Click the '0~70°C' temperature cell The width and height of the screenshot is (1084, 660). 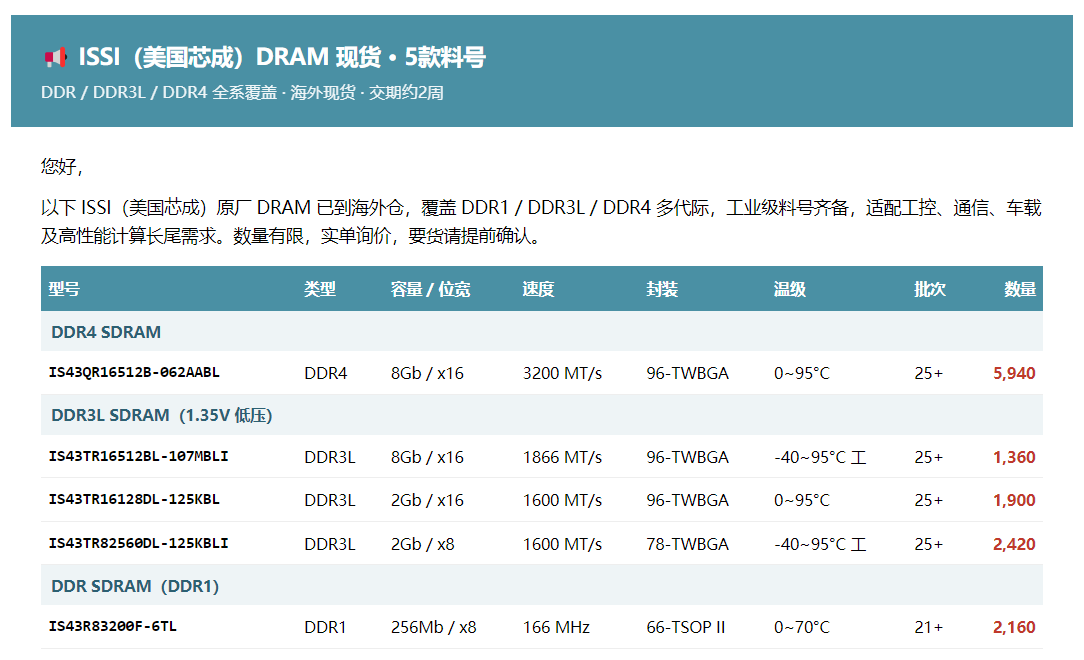point(801,627)
